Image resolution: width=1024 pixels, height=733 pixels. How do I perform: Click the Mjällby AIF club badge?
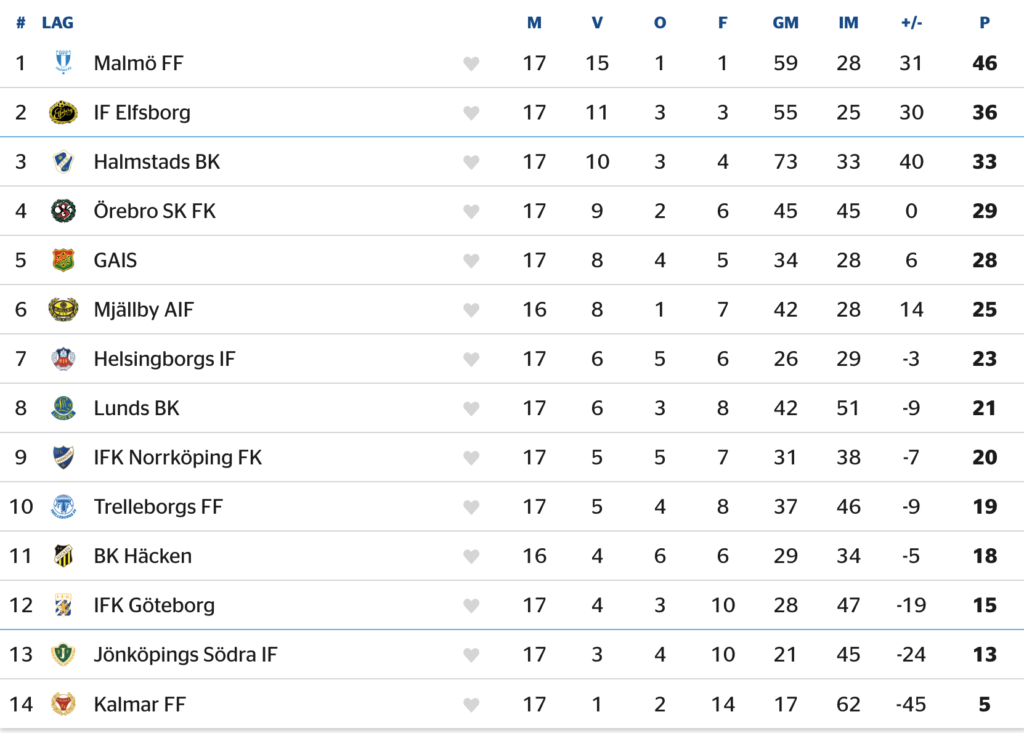click(x=63, y=310)
